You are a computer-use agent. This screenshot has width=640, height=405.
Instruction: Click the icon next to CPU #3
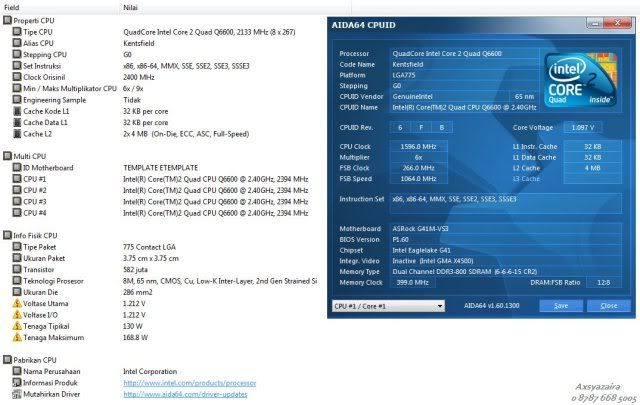point(17,201)
